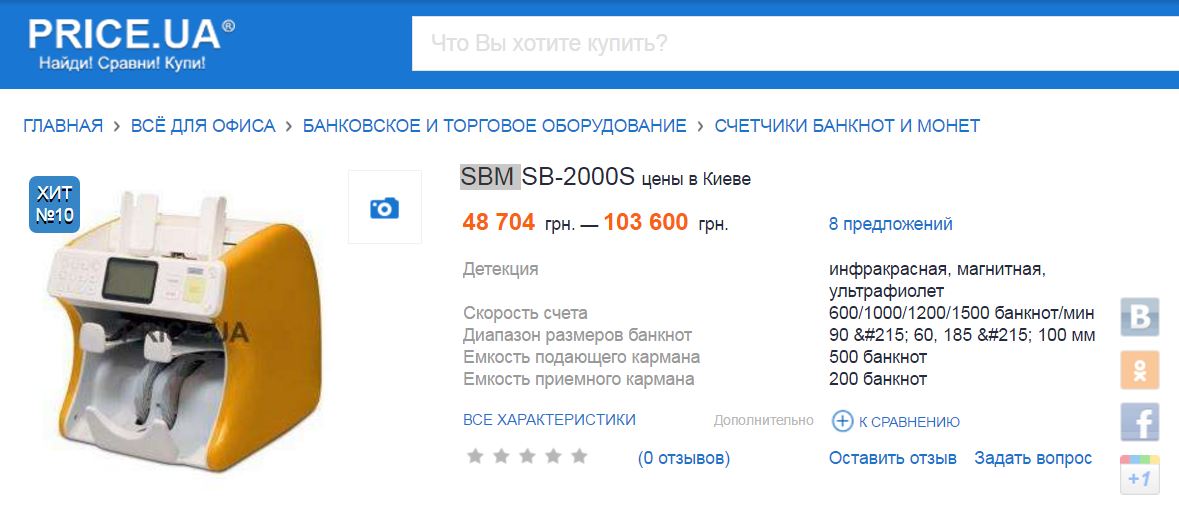The width and height of the screenshot is (1179, 519).
Task: Open the (0 отзывов) reviews link
Action: click(684, 459)
